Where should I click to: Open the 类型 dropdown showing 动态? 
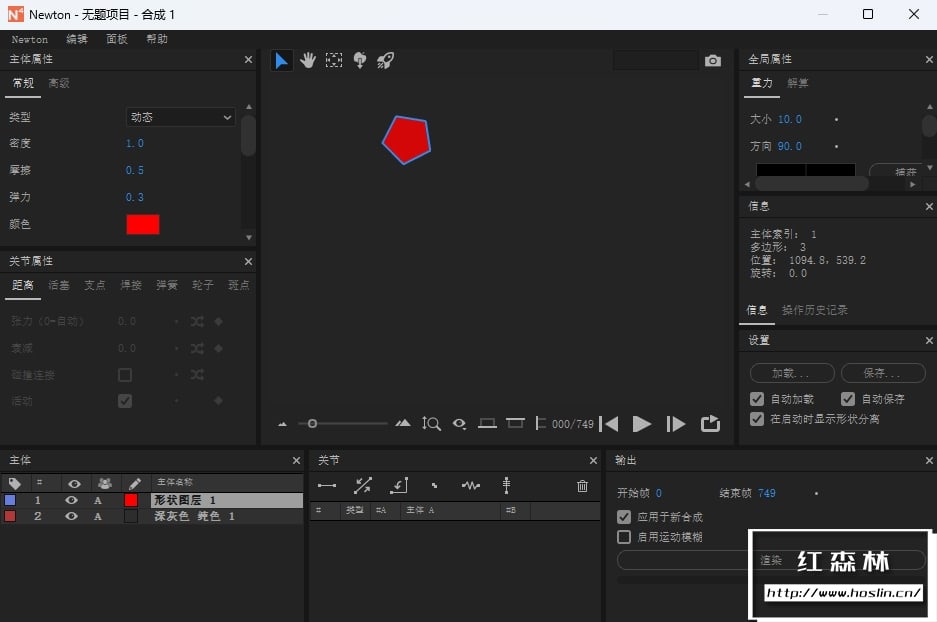point(180,117)
